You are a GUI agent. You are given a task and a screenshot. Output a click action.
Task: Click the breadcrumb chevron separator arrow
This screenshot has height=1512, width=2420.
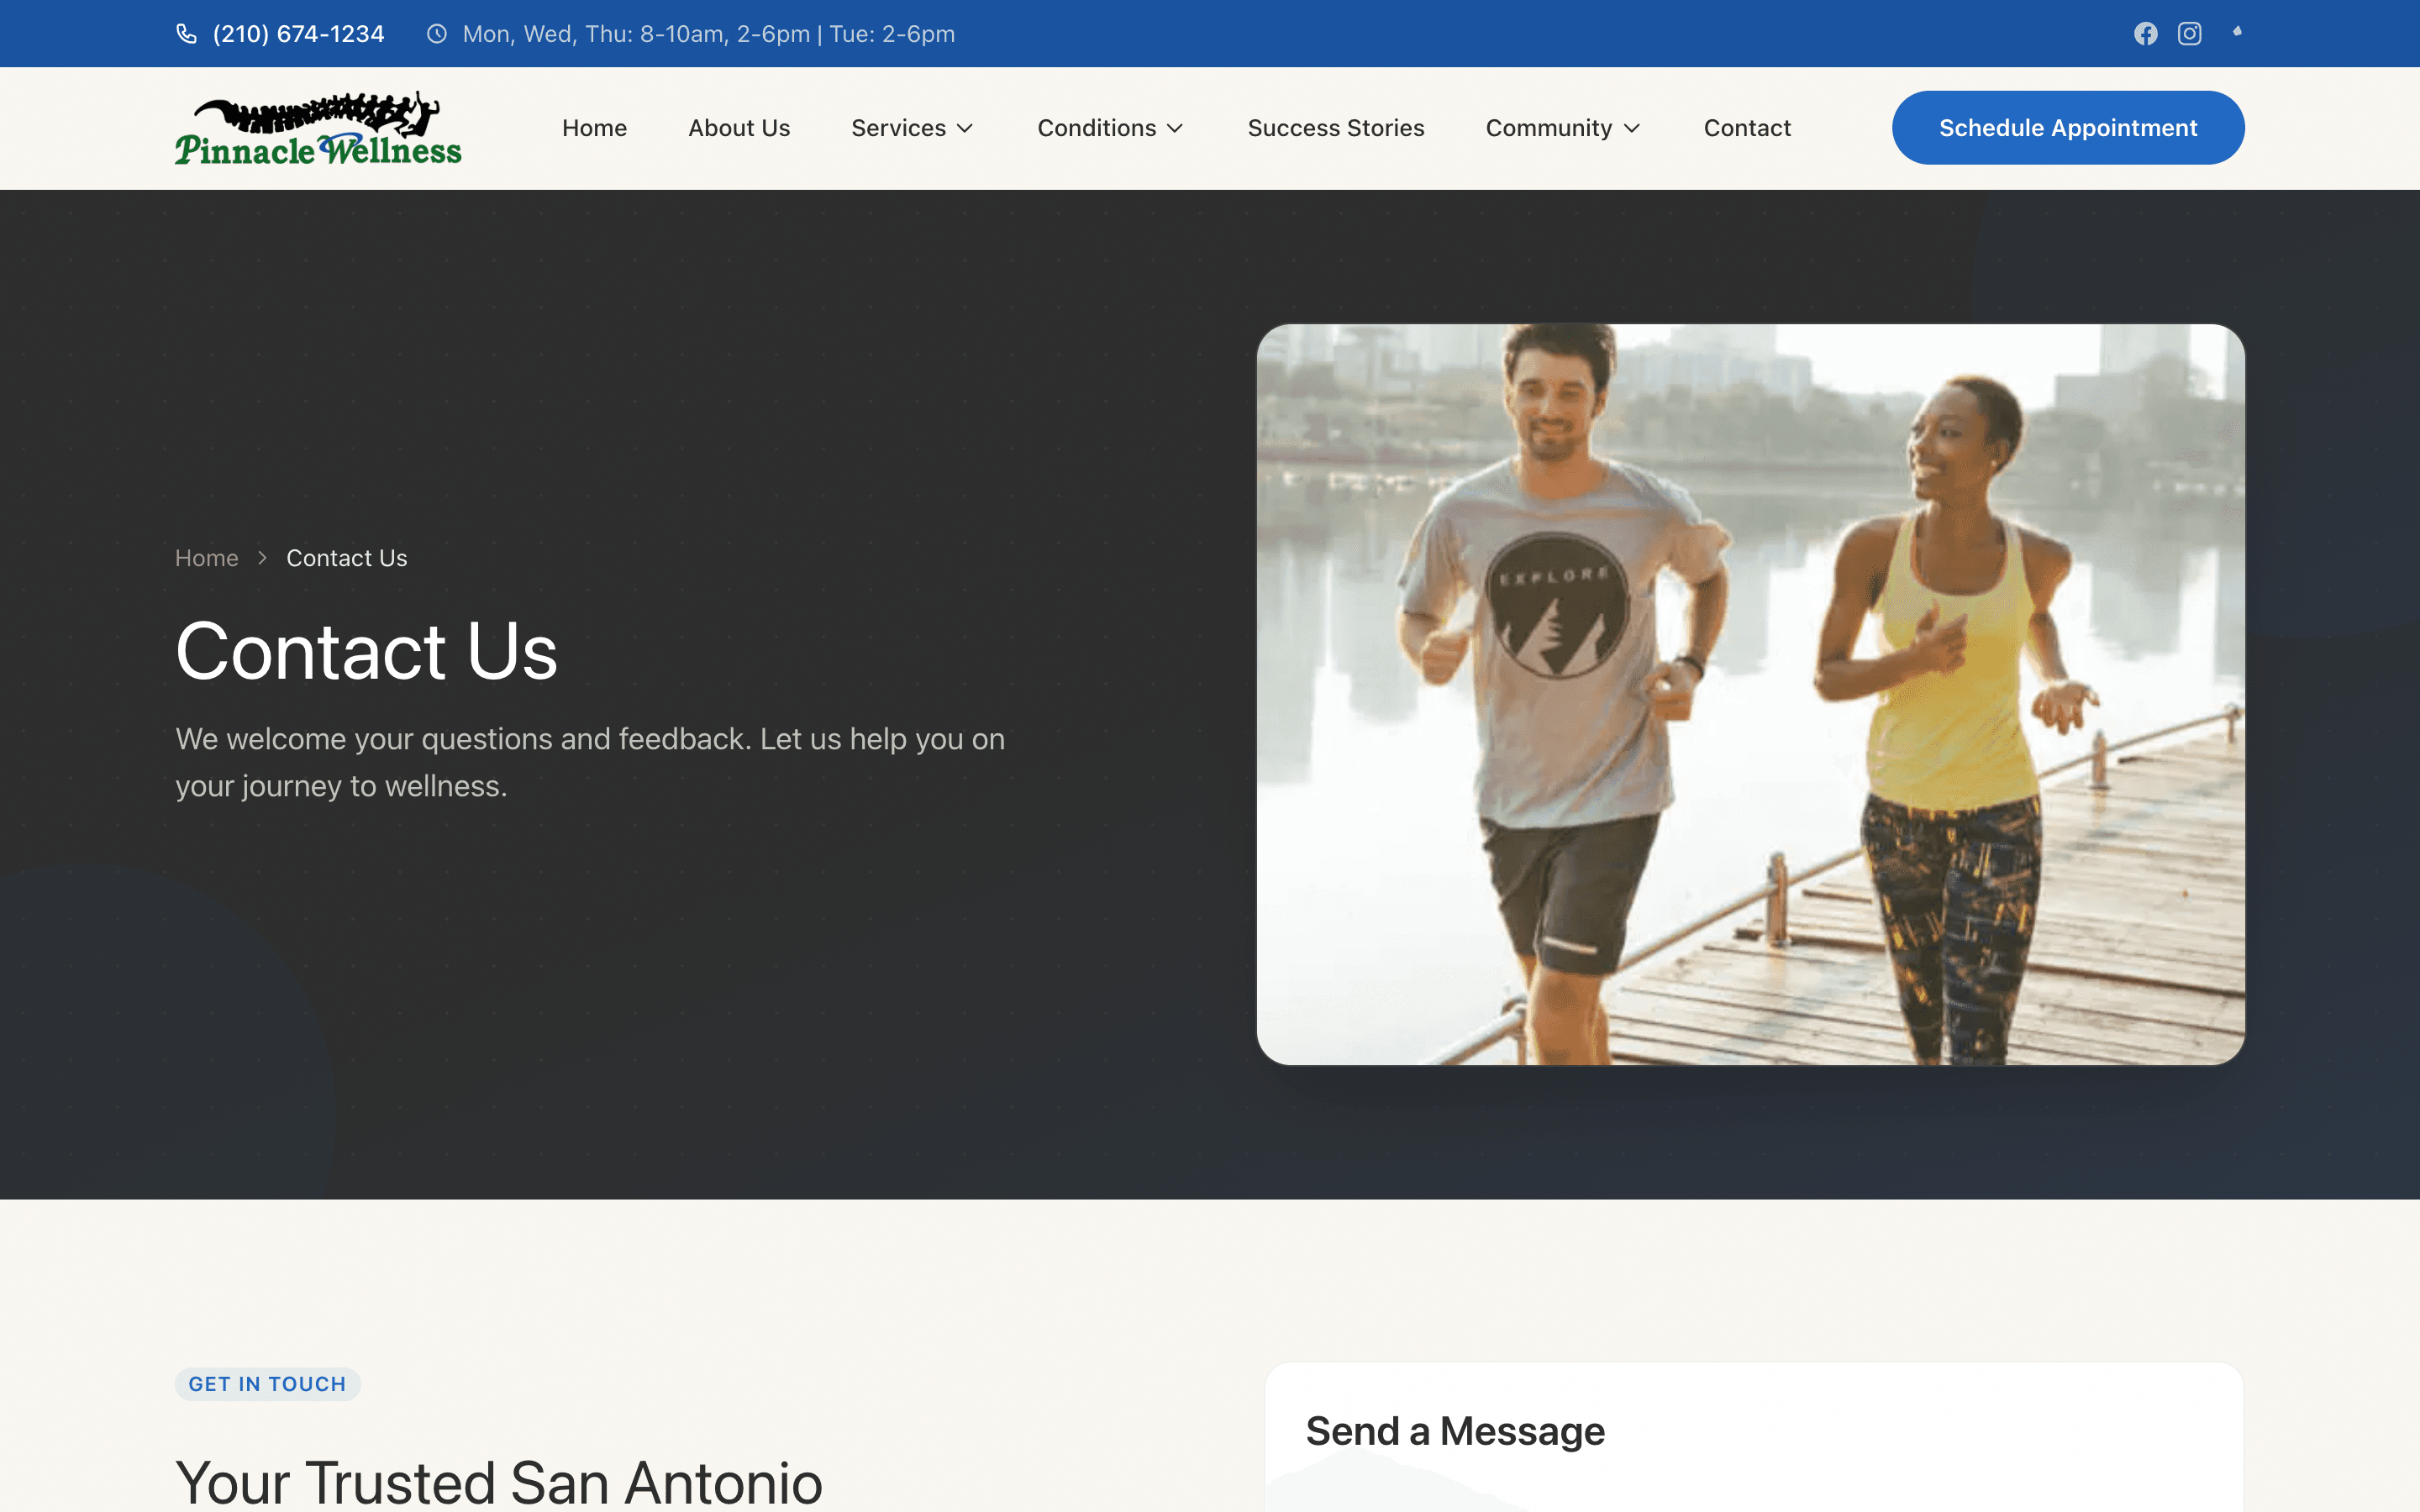262,558
